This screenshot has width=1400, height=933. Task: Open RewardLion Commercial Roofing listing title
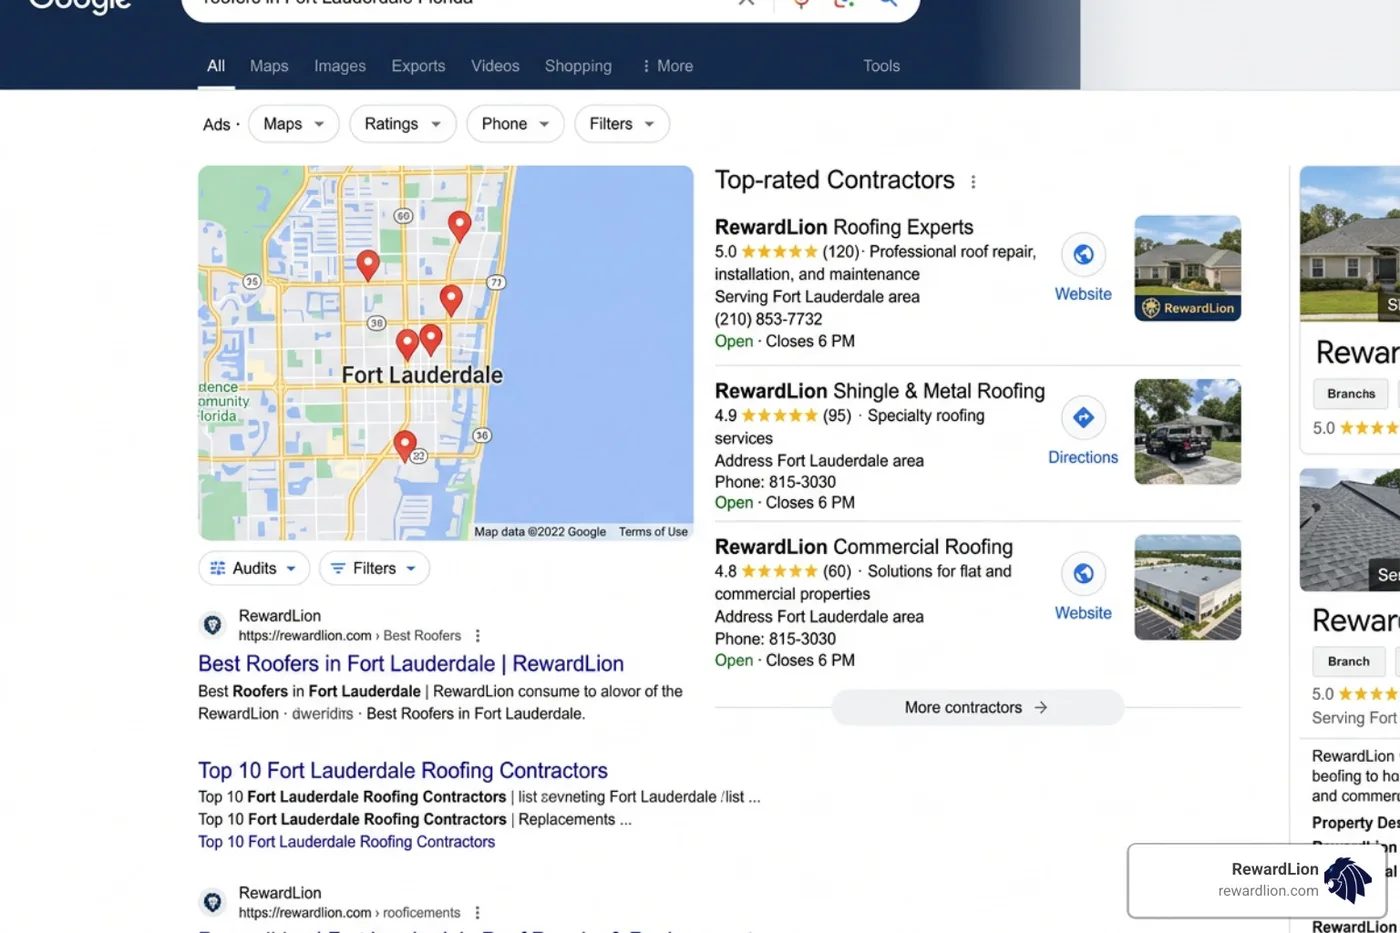863,547
